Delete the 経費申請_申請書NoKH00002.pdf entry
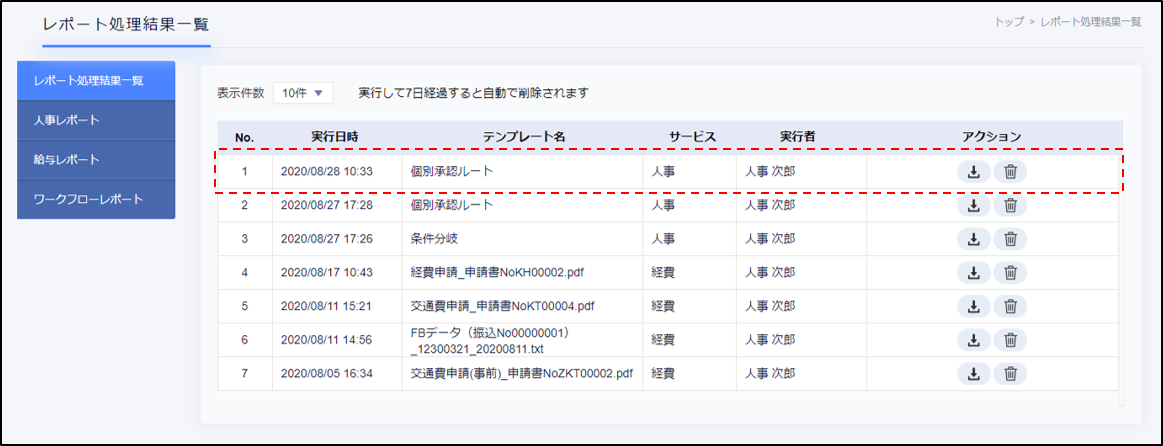 tap(1010, 273)
